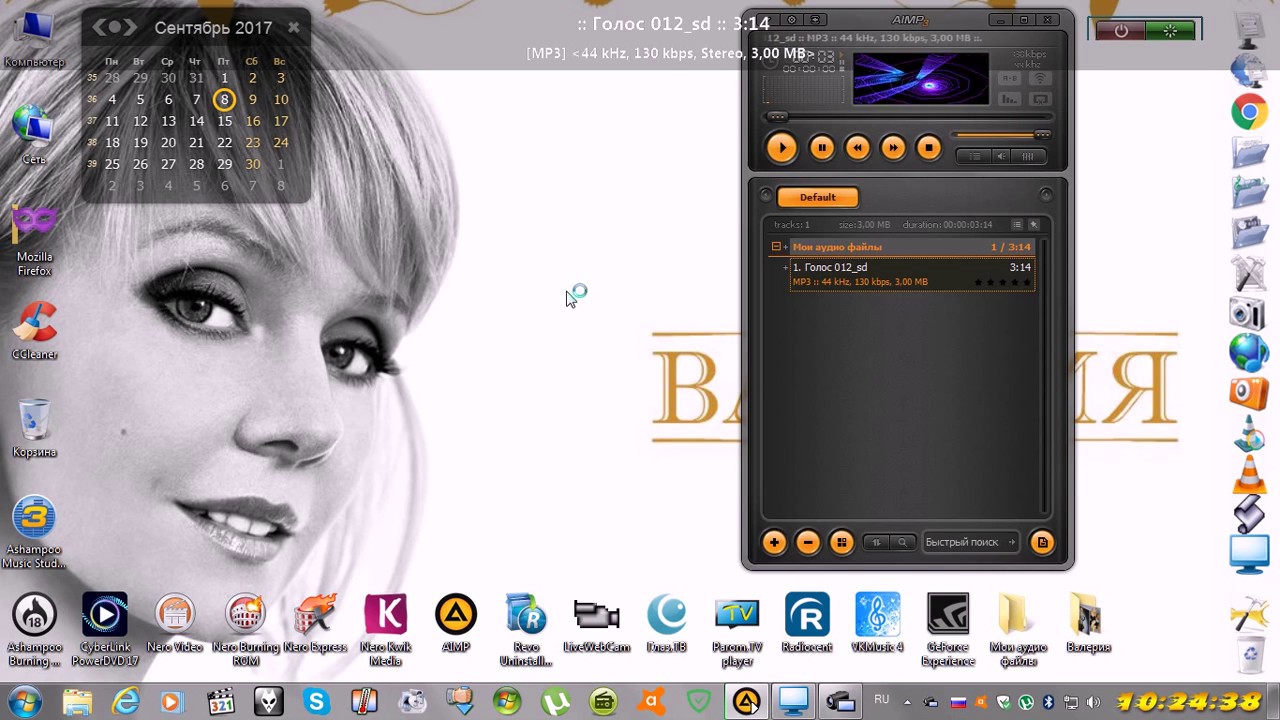
Task: Open playlist misc functions grid button
Action: tap(842, 542)
